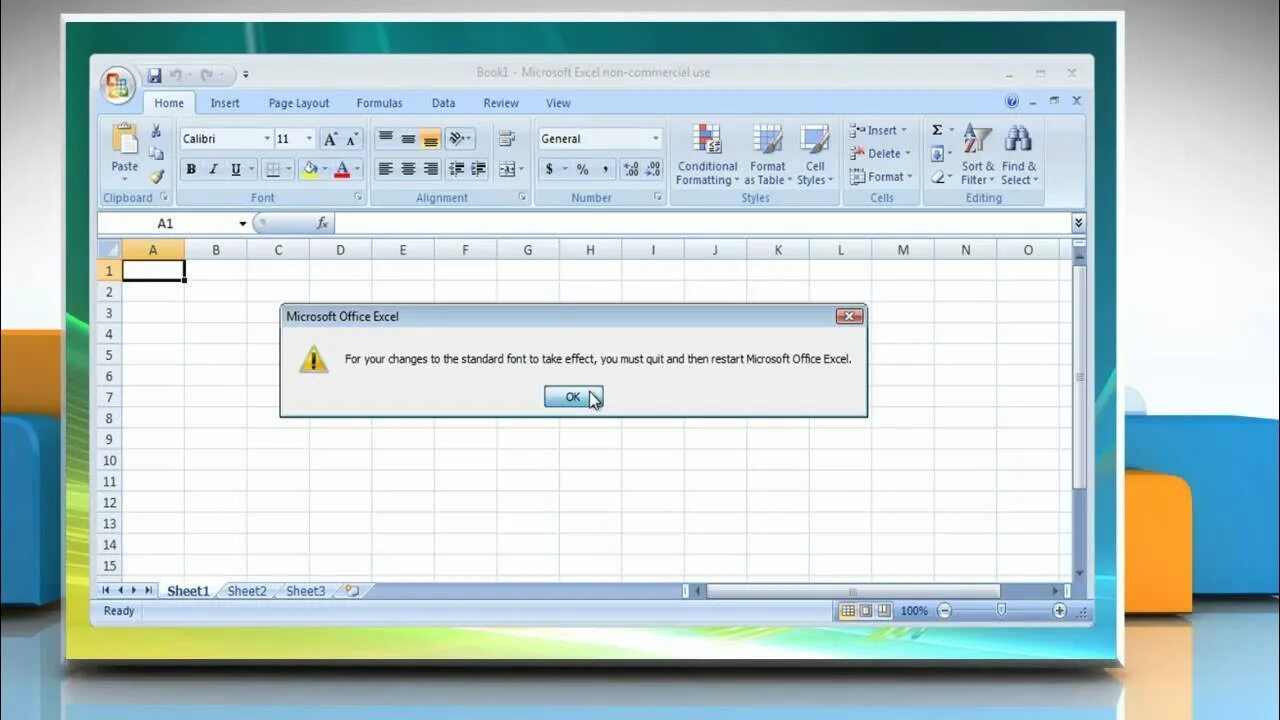Open the Borders dropdown arrow
Image resolution: width=1280 pixels, height=720 pixels.
(289, 169)
